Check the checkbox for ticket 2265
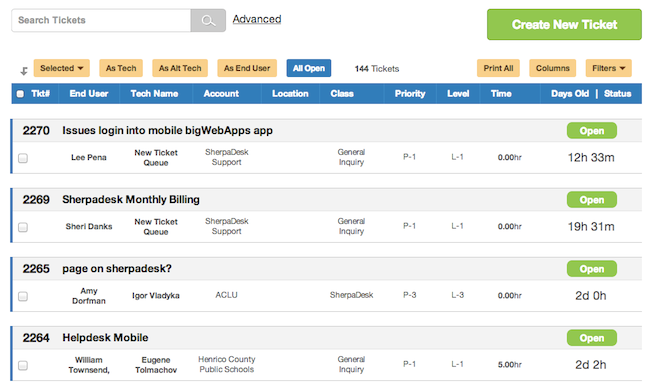 coord(23,296)
